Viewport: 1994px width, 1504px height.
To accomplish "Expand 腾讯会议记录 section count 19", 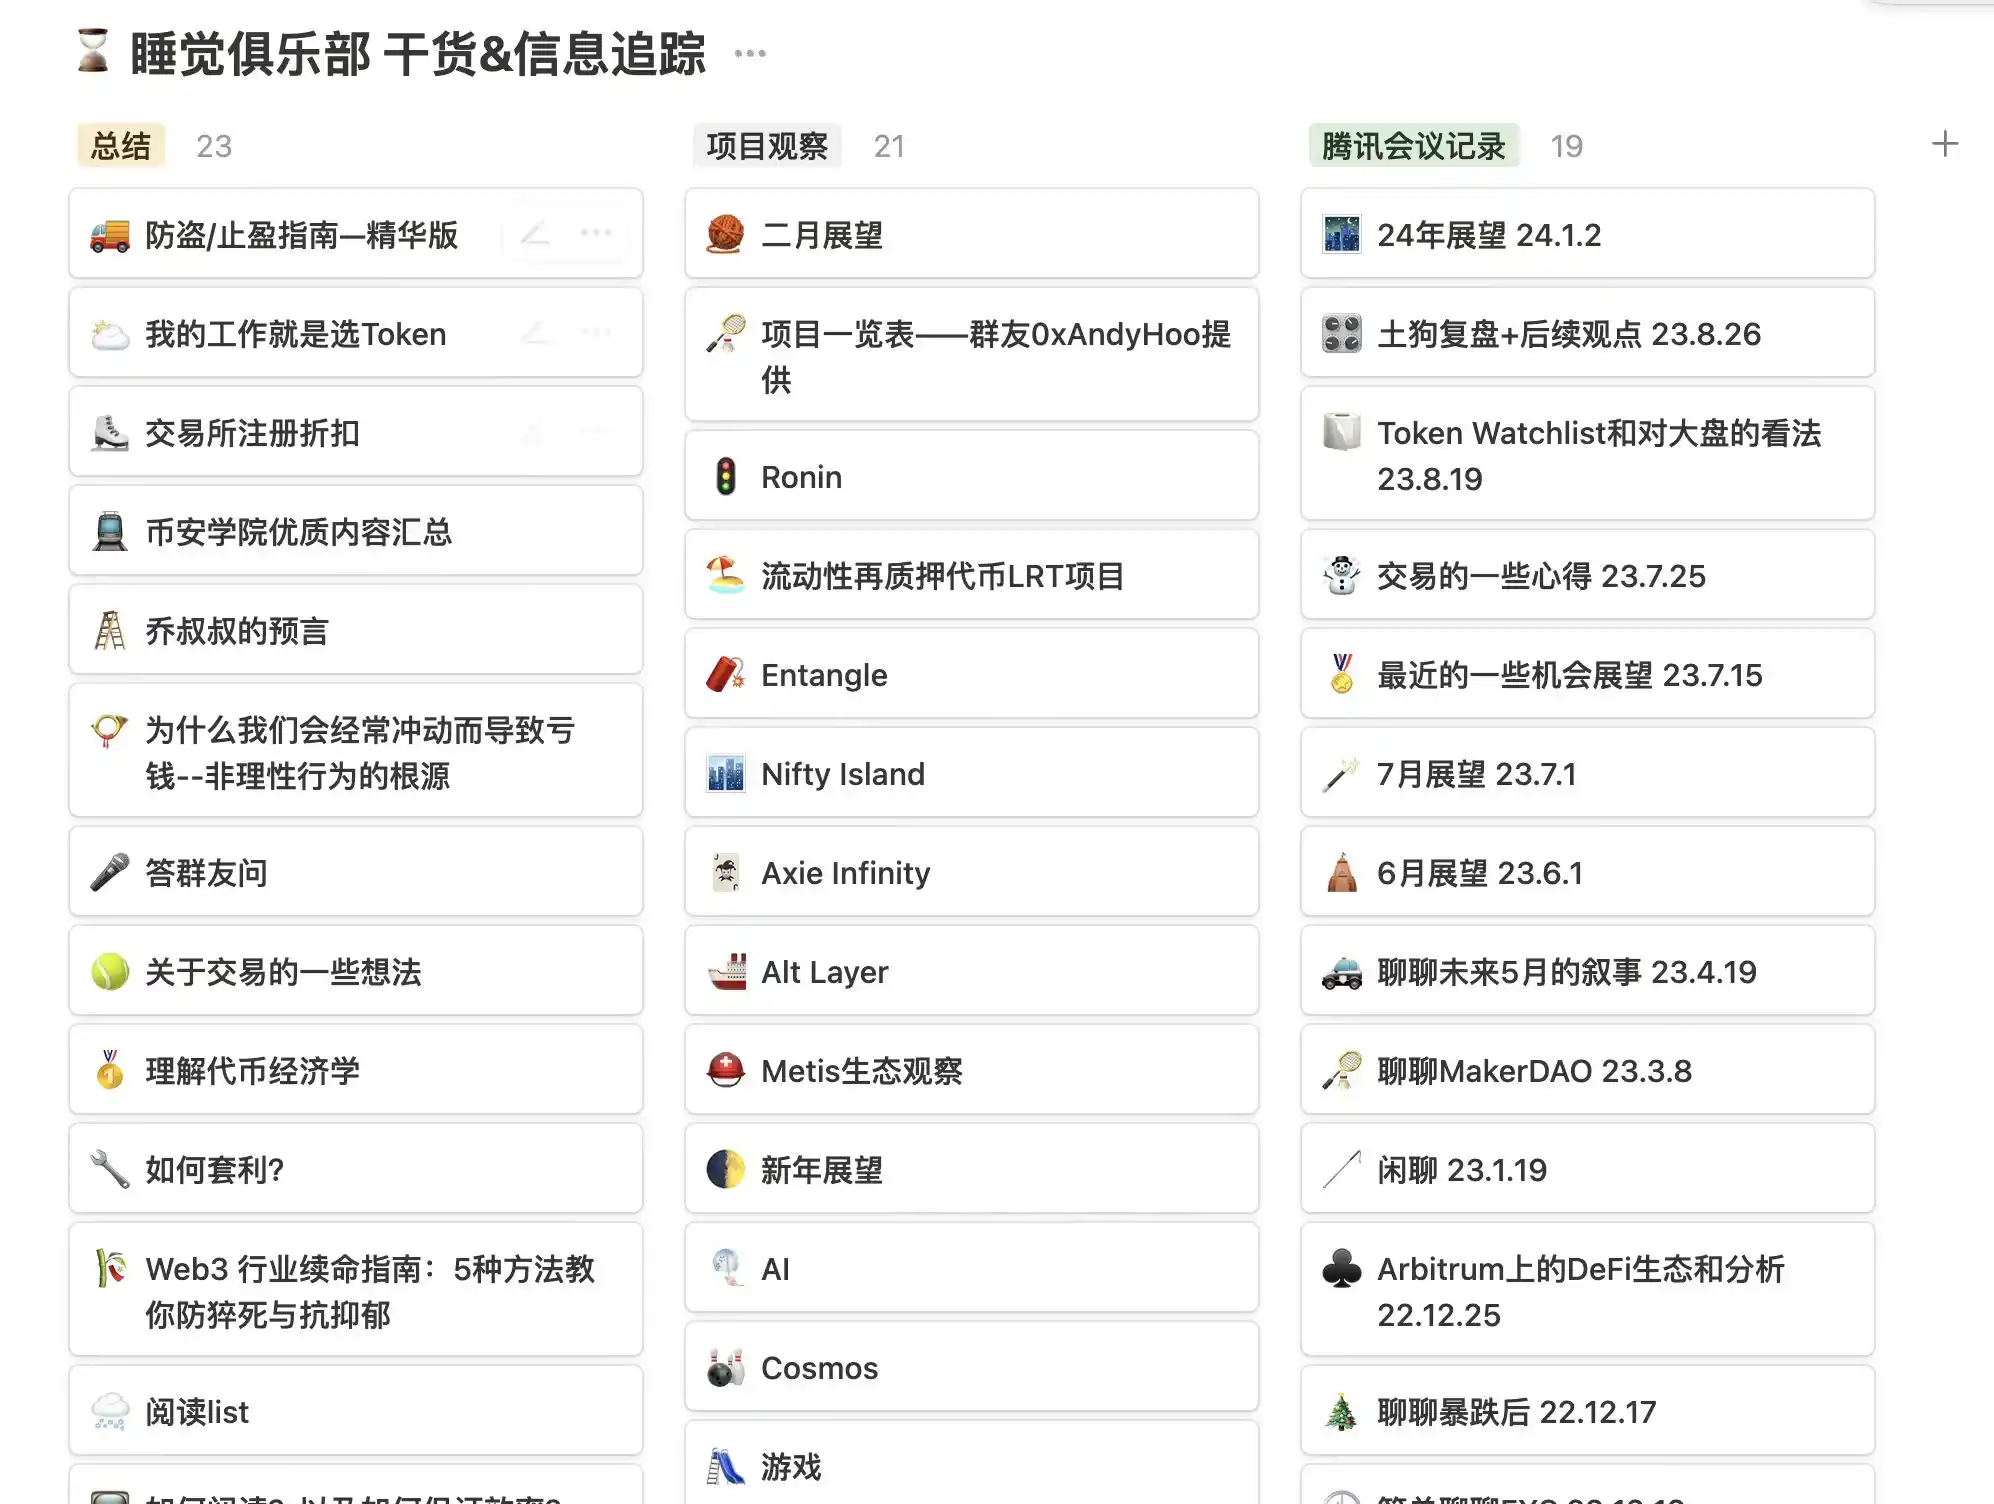I will pyautogui.click(x=1564, y=145).
